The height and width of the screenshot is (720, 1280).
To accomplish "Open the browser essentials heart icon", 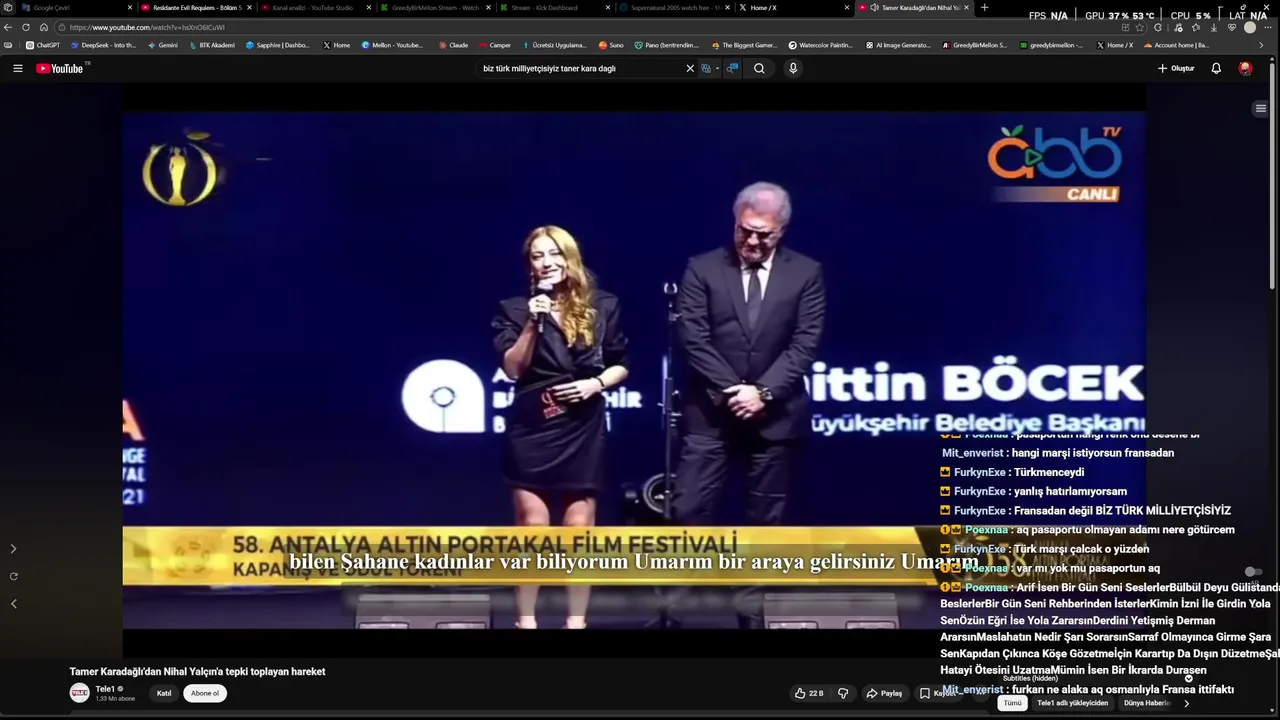I will [x=1232, y=27].
